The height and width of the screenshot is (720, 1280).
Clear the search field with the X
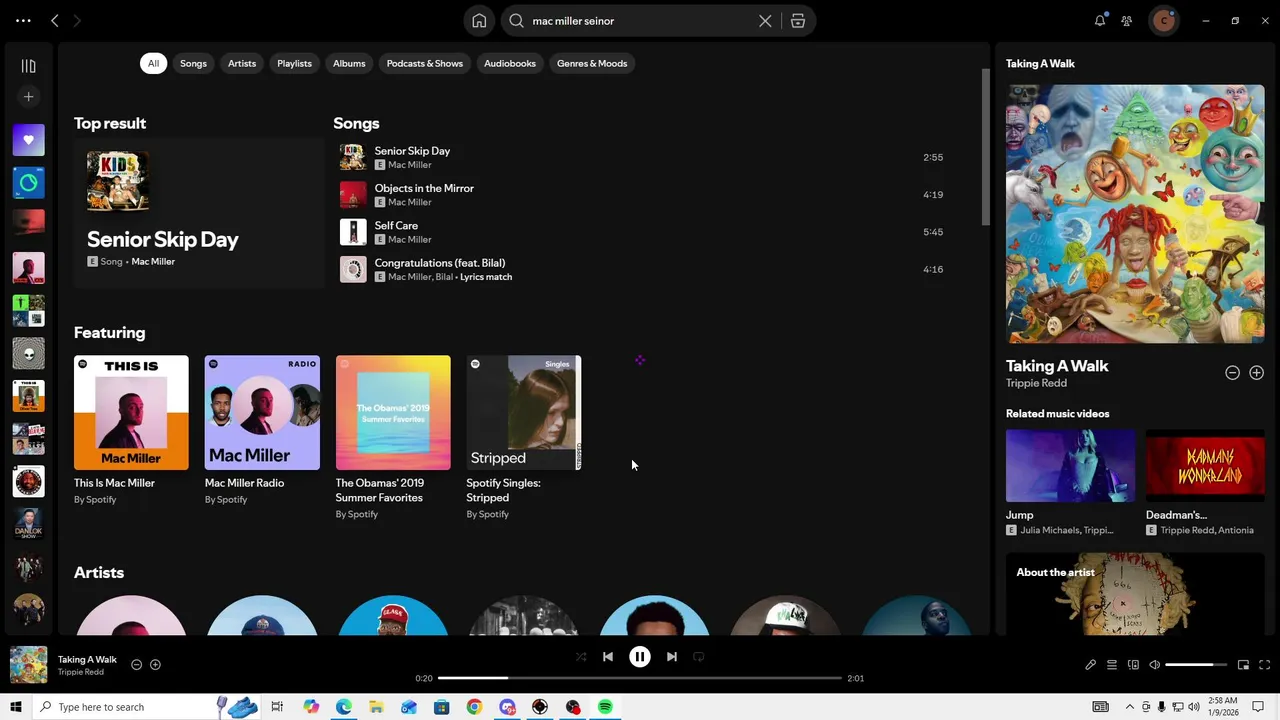tap(765, 21)
